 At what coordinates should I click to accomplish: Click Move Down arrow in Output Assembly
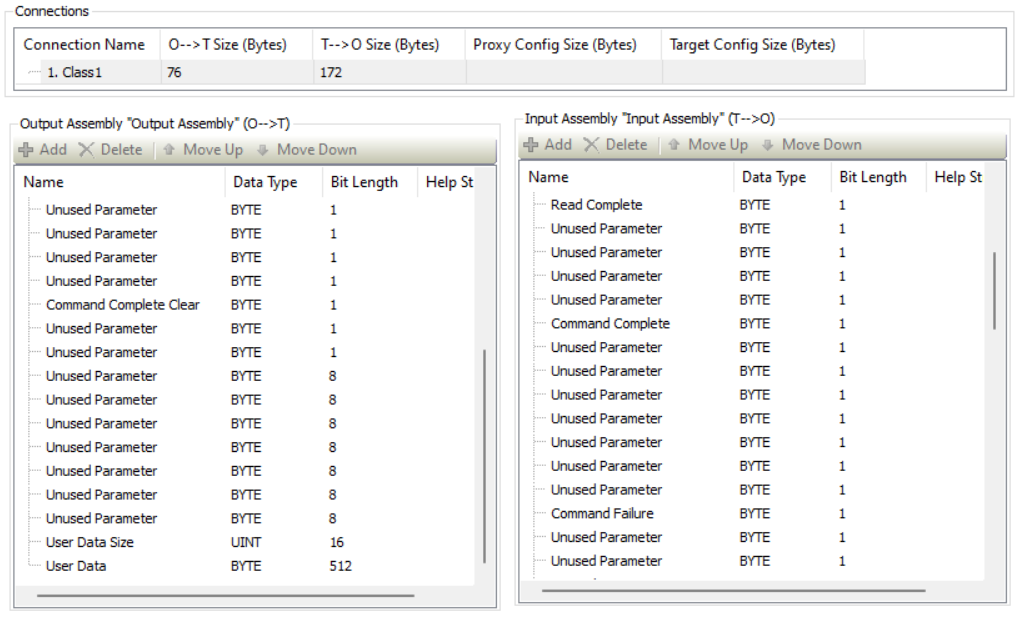(262, 150)
